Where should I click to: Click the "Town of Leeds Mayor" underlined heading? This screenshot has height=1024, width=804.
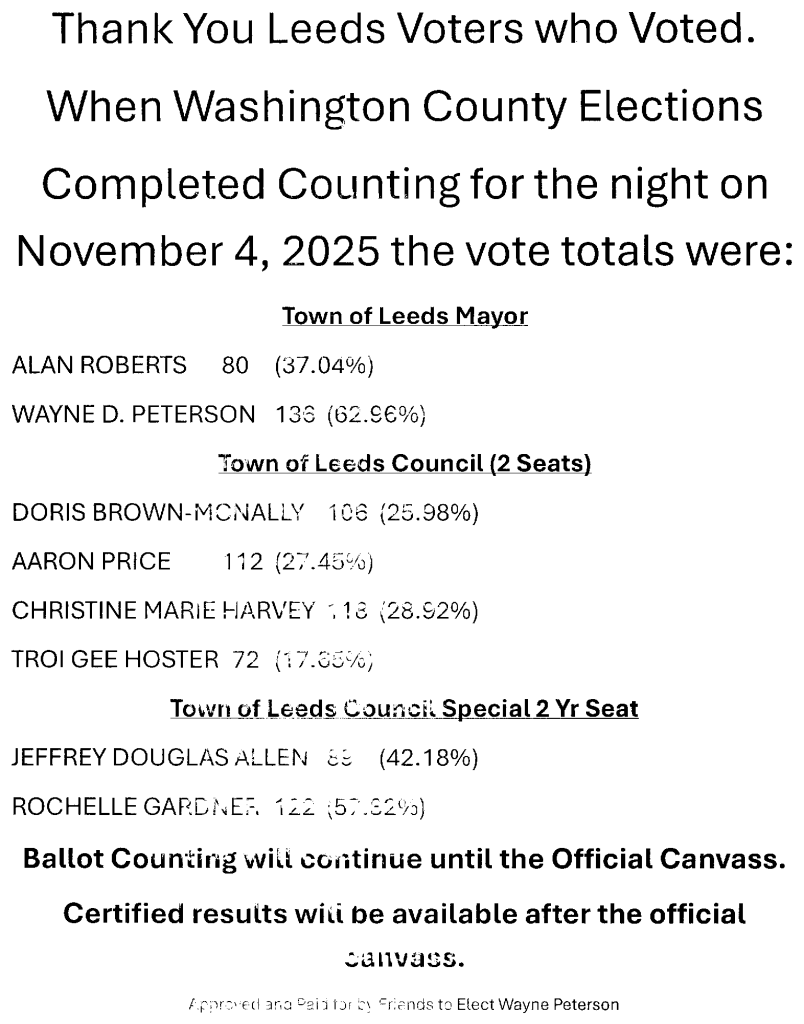(x=404, y=317)
